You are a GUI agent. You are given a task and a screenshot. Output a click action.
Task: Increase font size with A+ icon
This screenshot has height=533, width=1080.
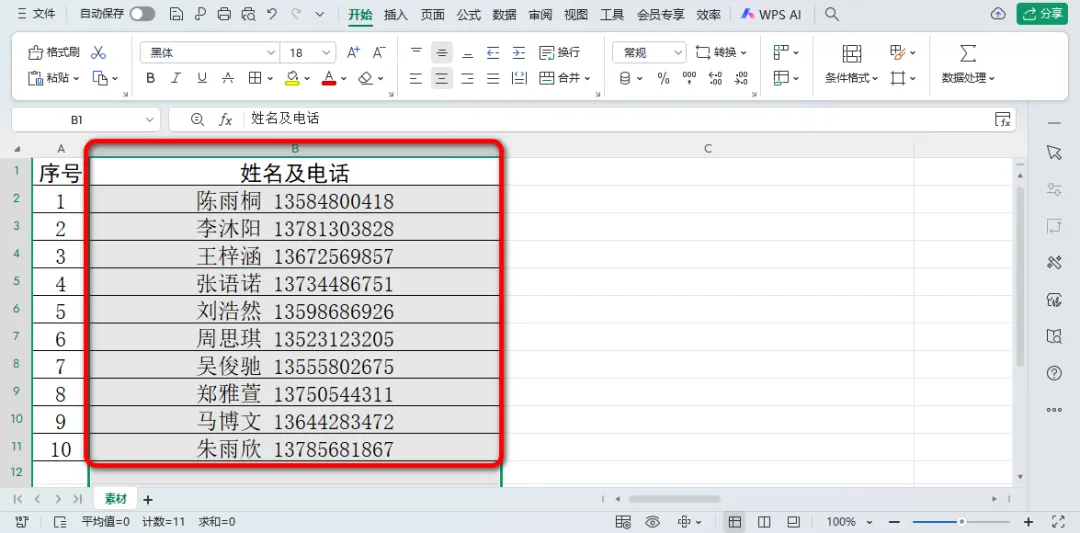pyautogui.click(x=353, y=52)
